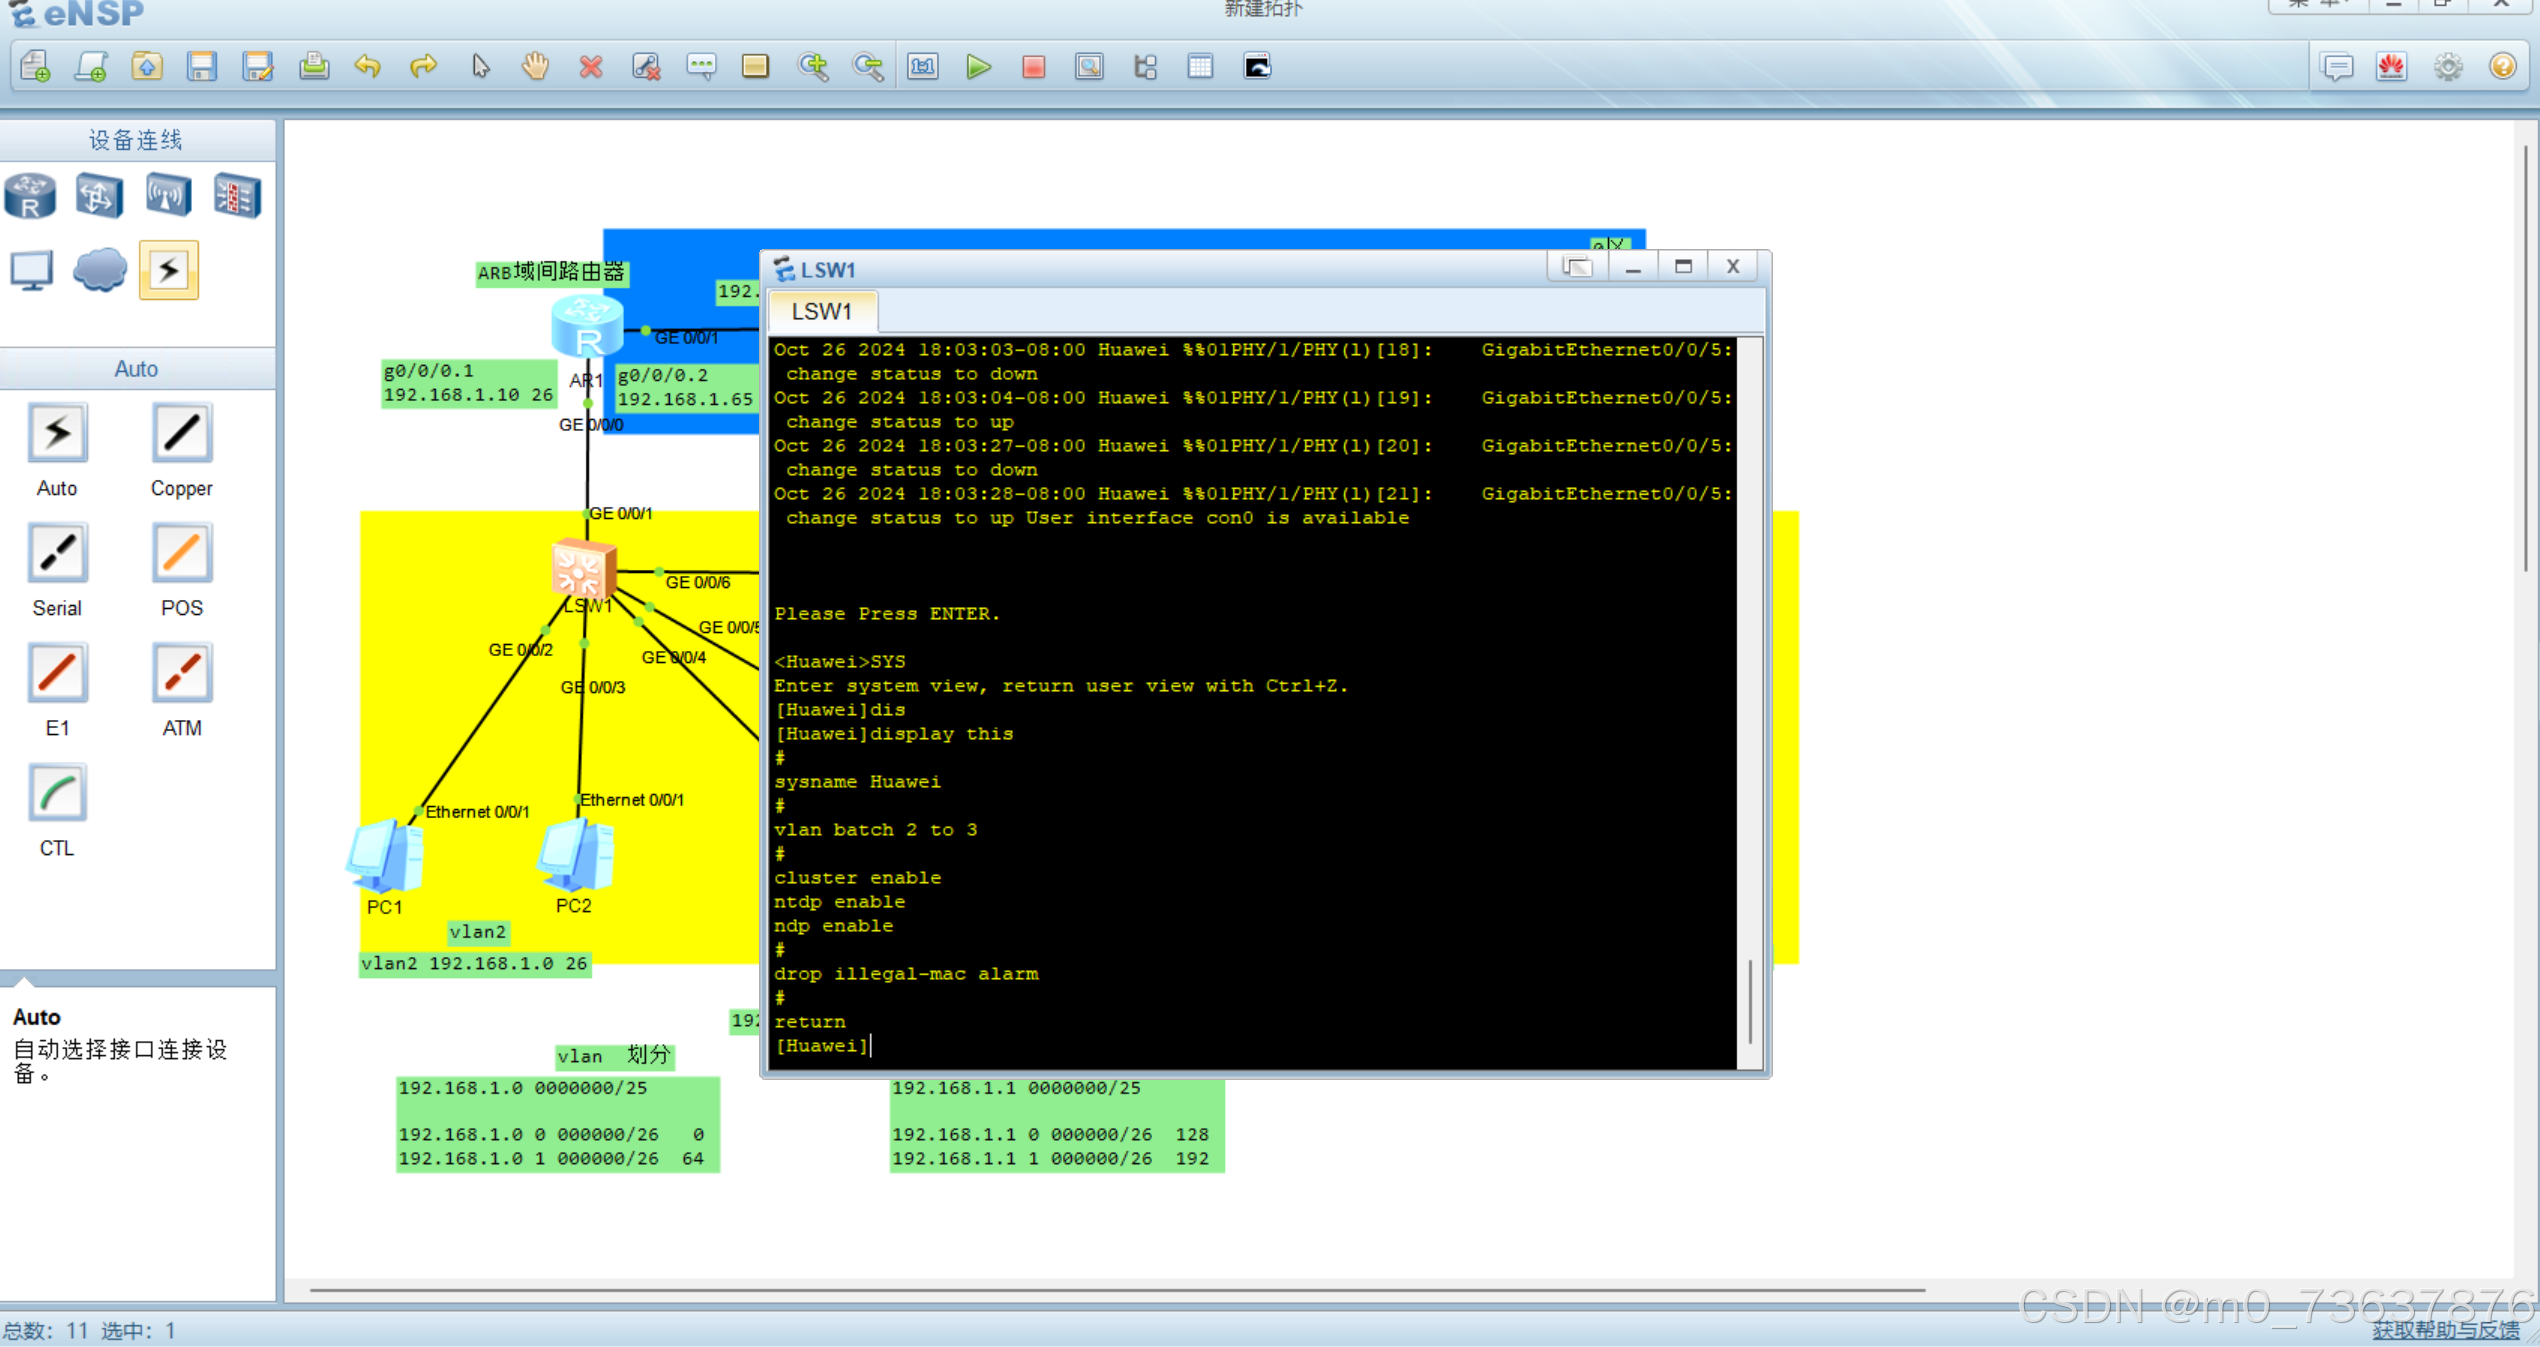The image size is (2540, 1347).
Task: Open the Huawei logo toolbar button
Action: click(2391, 67)
